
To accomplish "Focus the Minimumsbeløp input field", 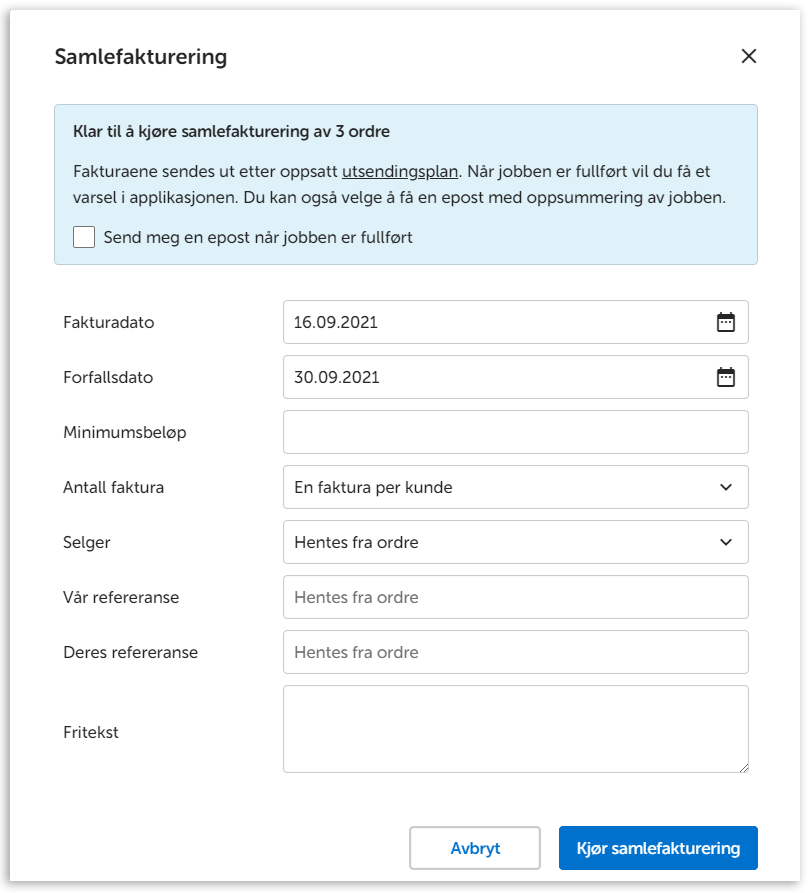I will tap(515, 432).
